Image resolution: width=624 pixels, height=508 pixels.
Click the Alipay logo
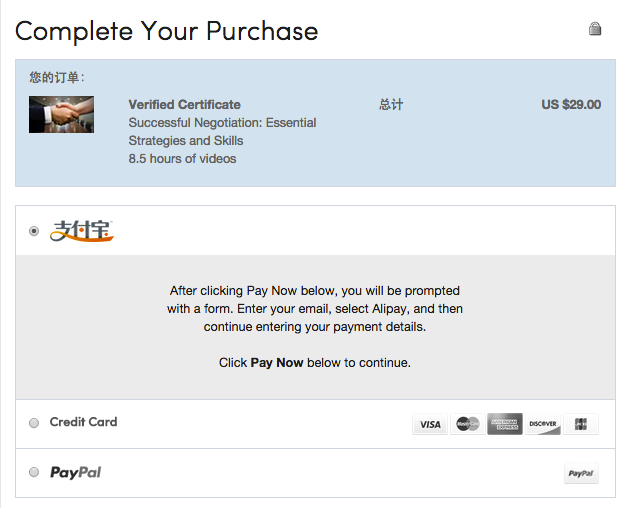tap(82, 231)
